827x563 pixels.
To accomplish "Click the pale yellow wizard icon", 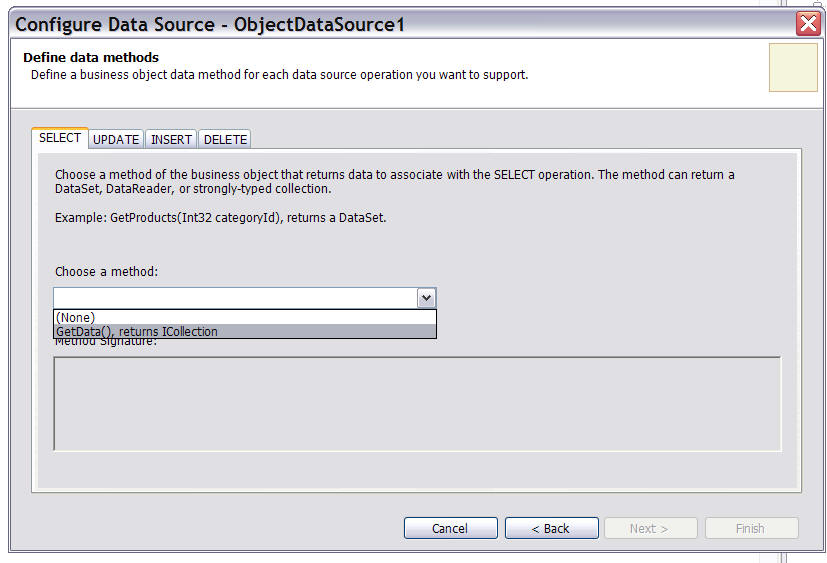I will click(x=792, y=68).
